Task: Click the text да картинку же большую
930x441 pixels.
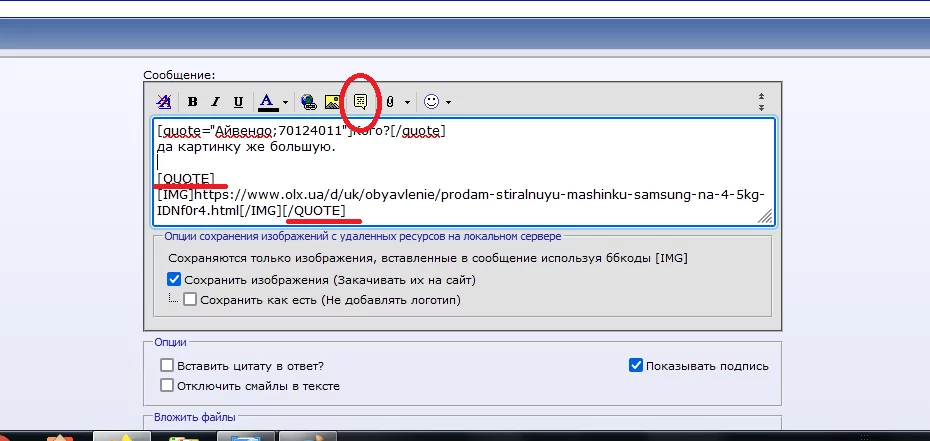Action: click(x=247, y=147)
